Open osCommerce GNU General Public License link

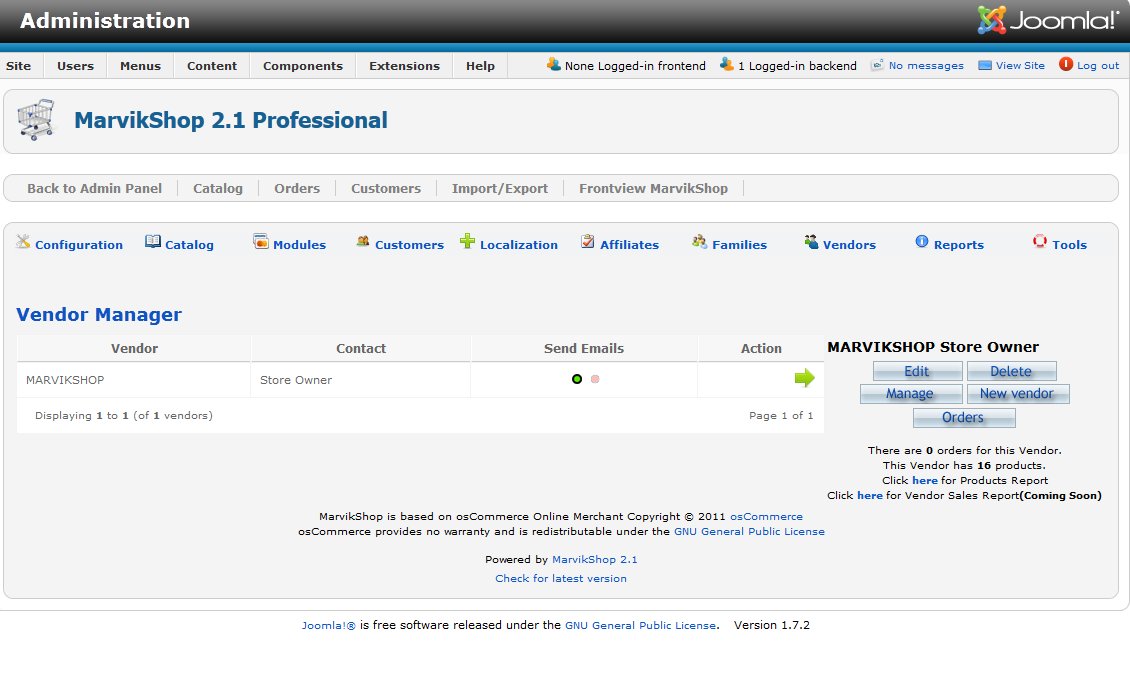[749, 532]
